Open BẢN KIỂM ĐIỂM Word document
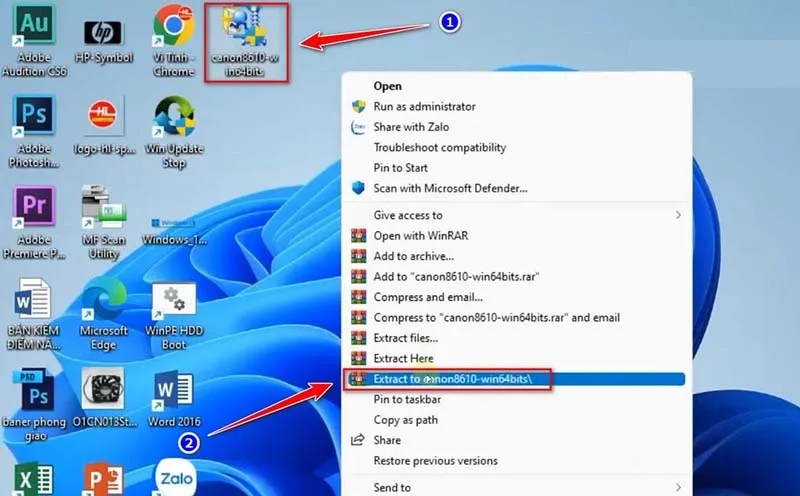 [x=34, y=314]
